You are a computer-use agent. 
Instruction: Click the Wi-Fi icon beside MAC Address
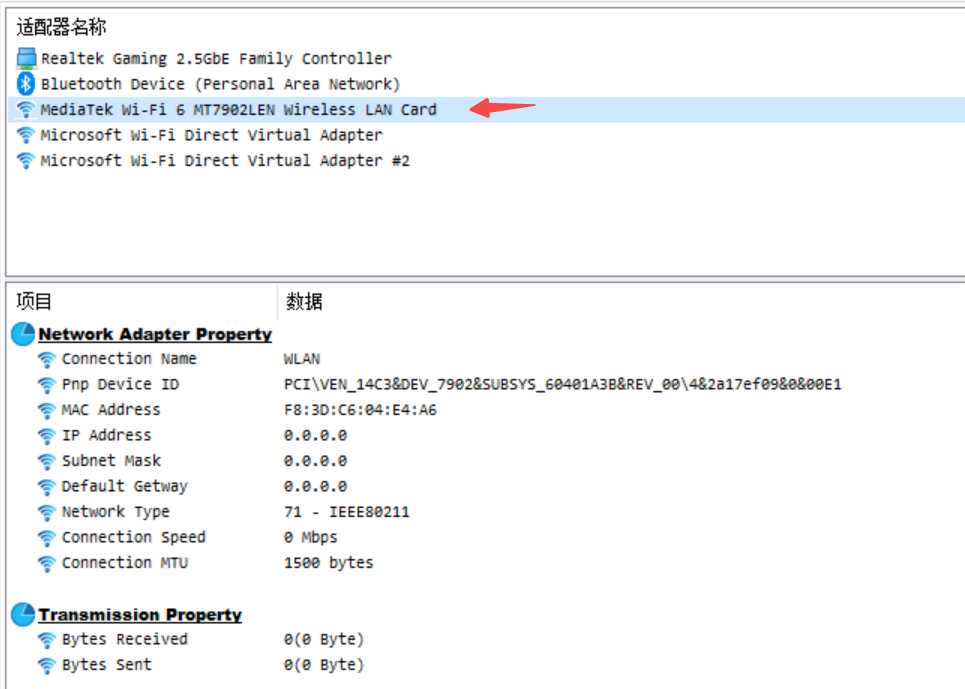pyautogui.click(x=47, y=410)
